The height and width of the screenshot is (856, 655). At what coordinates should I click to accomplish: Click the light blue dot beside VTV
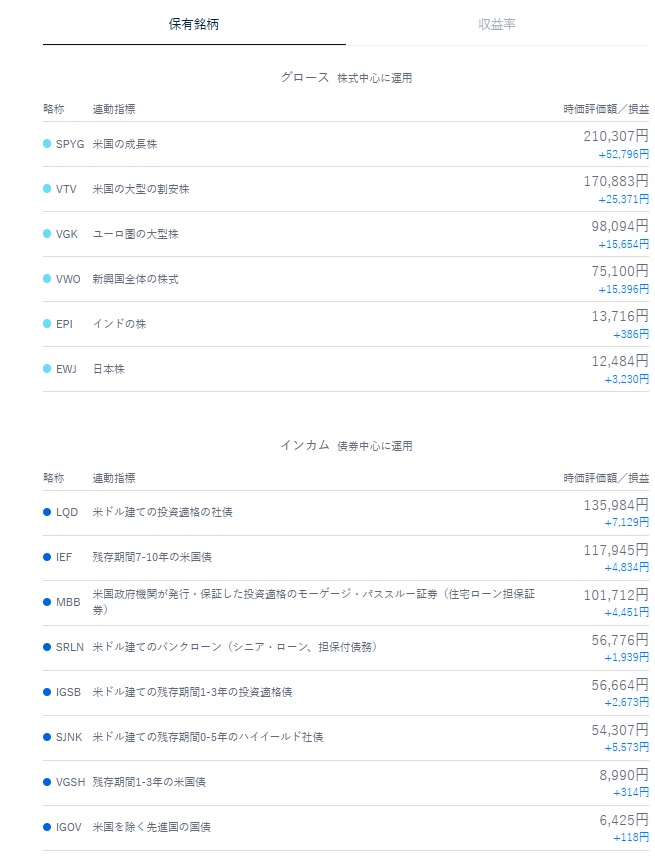pos(47,189)
